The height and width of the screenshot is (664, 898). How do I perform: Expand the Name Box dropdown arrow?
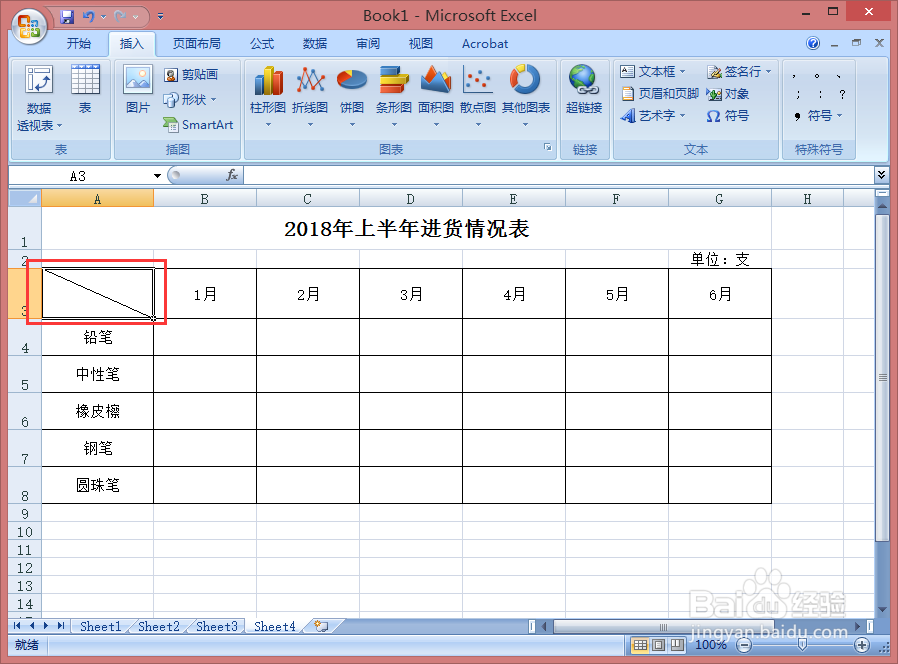click(x=157, y=176)
